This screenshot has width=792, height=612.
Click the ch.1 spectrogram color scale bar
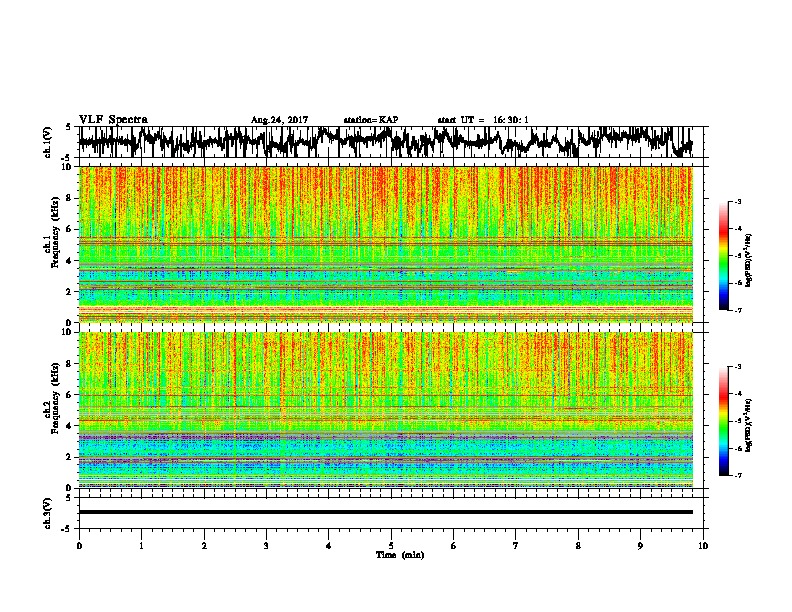tap(724, 256)
